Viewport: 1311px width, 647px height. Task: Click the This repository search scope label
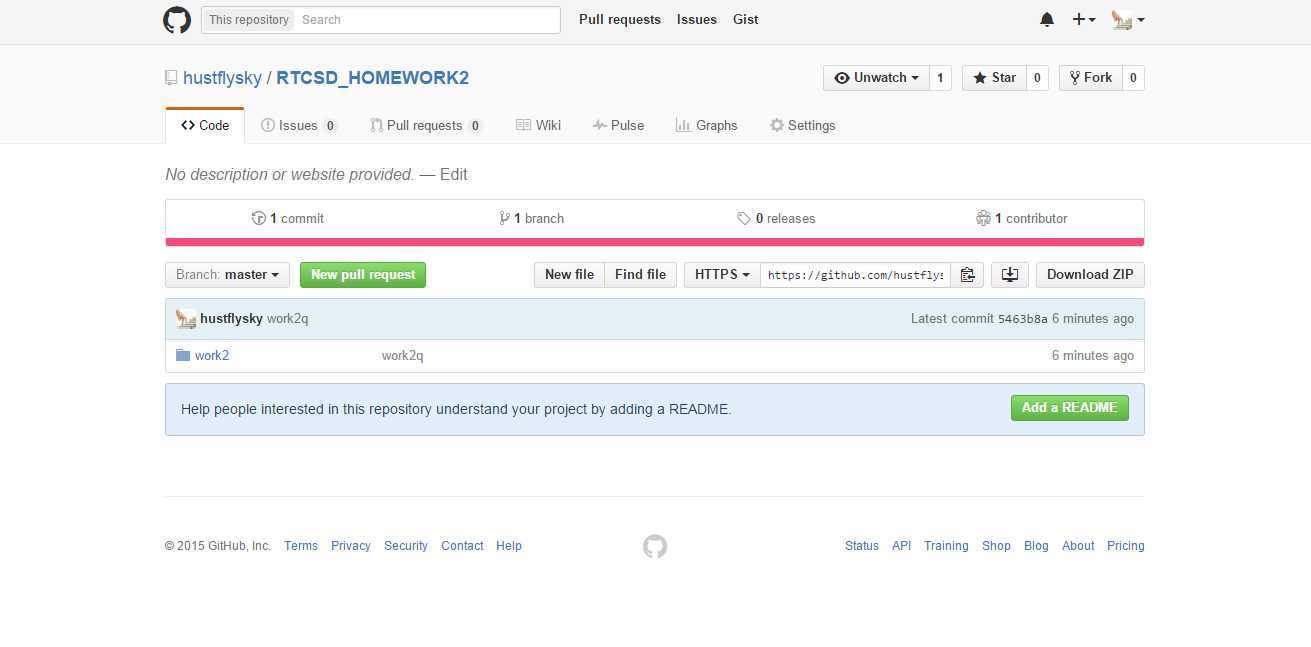tap(249, 20)
